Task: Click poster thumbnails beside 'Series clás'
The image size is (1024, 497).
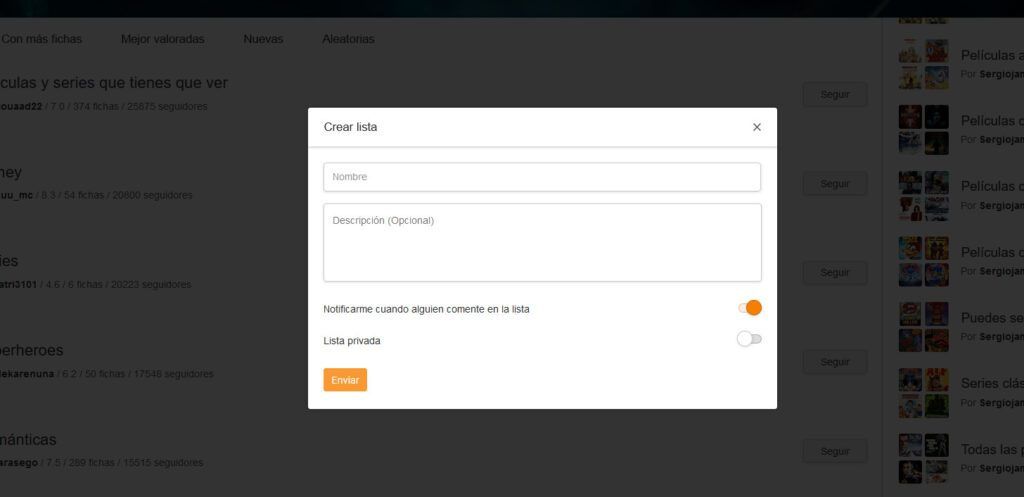Action: pyautogui.click(x=923, y=393)
